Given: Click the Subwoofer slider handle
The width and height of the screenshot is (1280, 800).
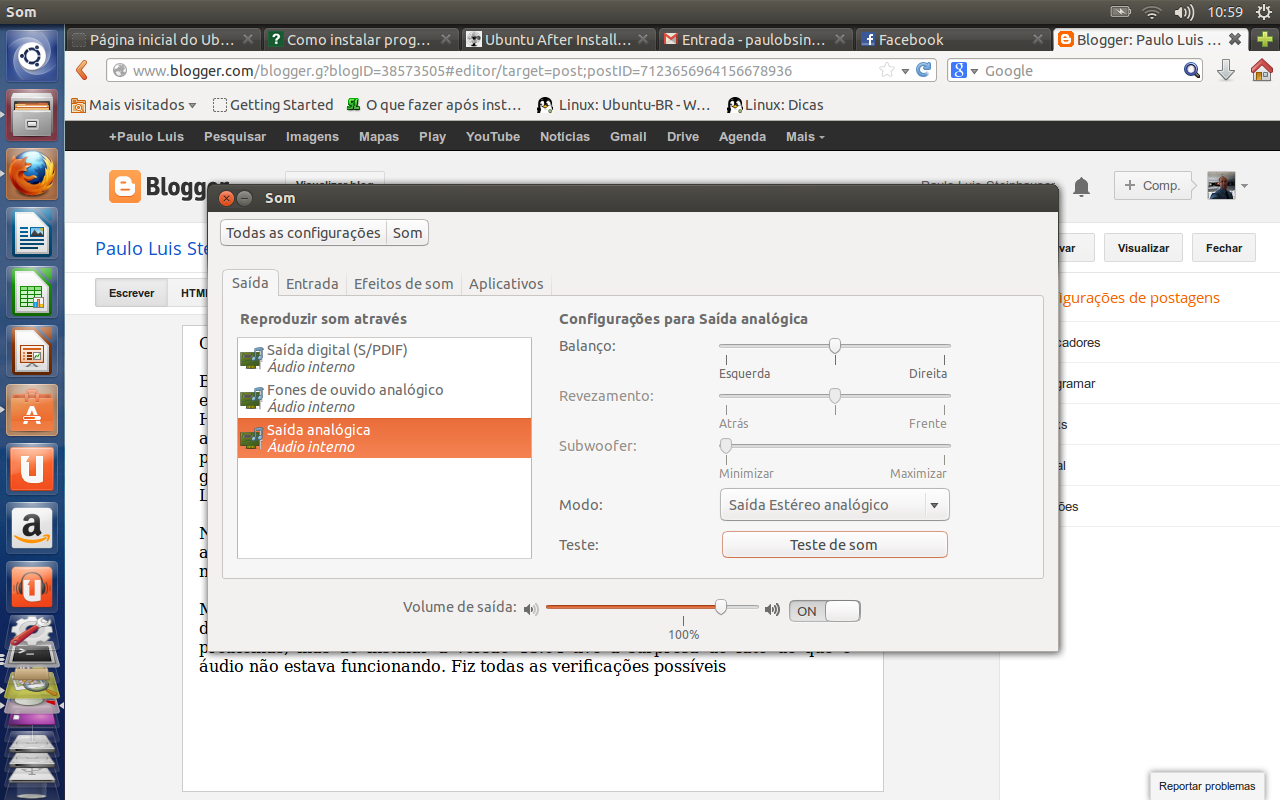Looking at the screenshot, I should tap(726, 446).
